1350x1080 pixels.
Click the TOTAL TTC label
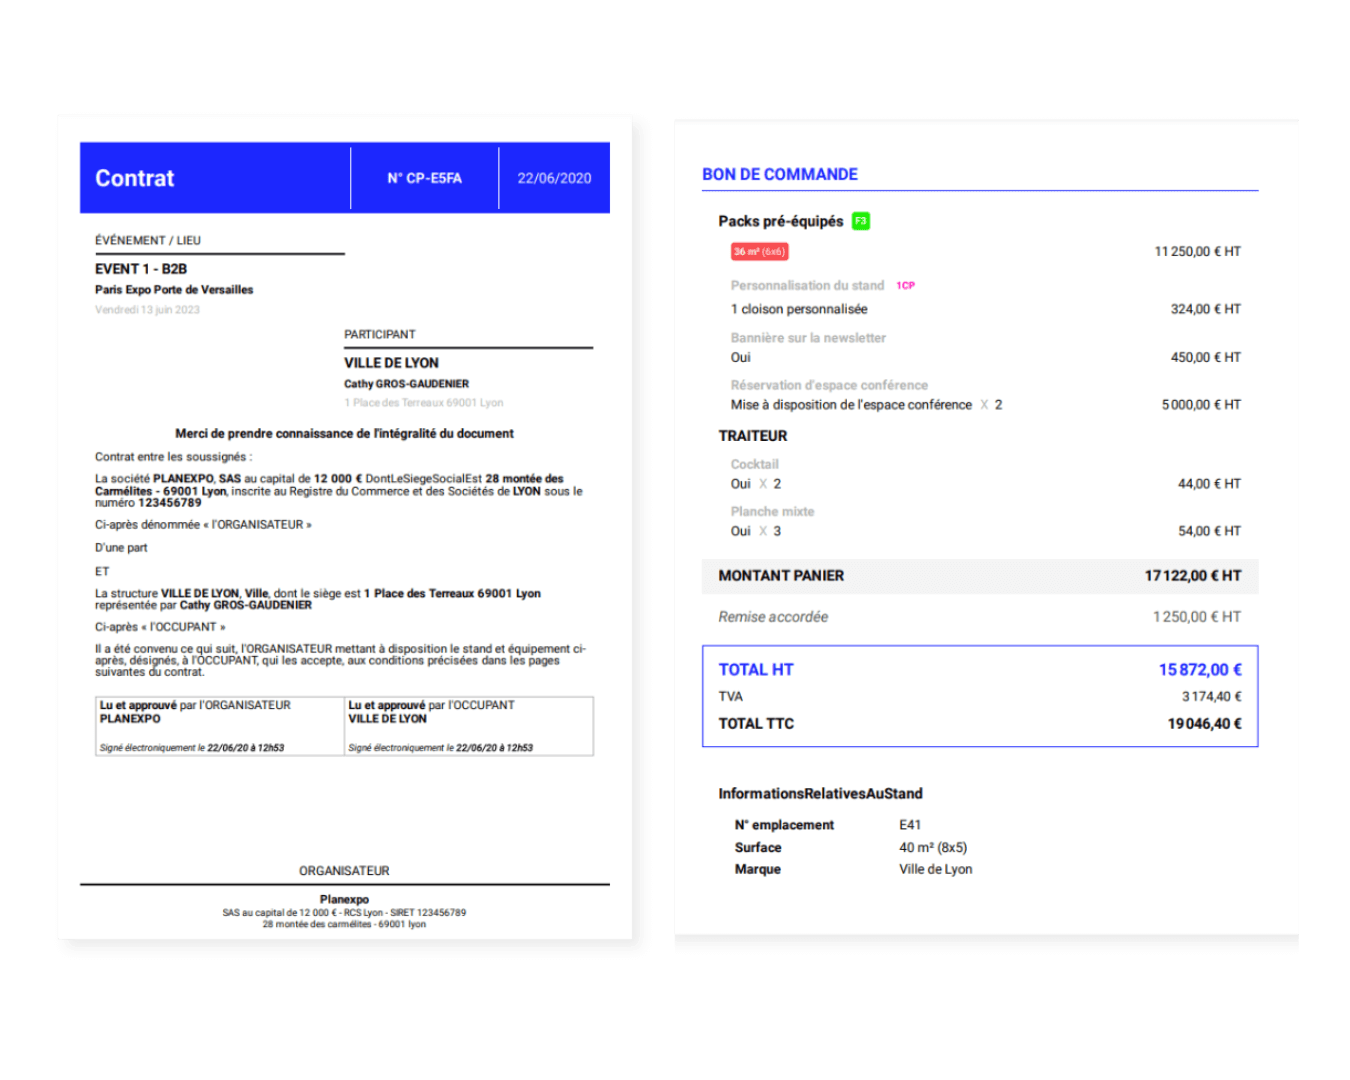pyautogui.click(x=756, y=724)
